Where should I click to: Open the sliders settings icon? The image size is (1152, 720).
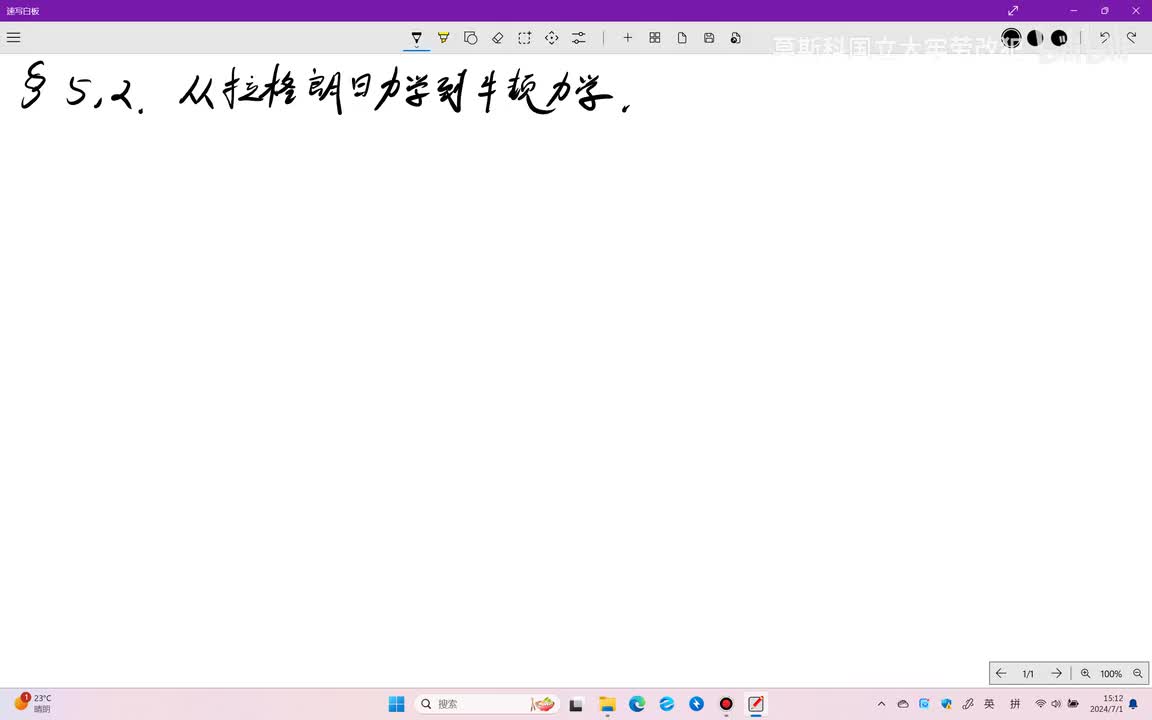pos(579,37)
